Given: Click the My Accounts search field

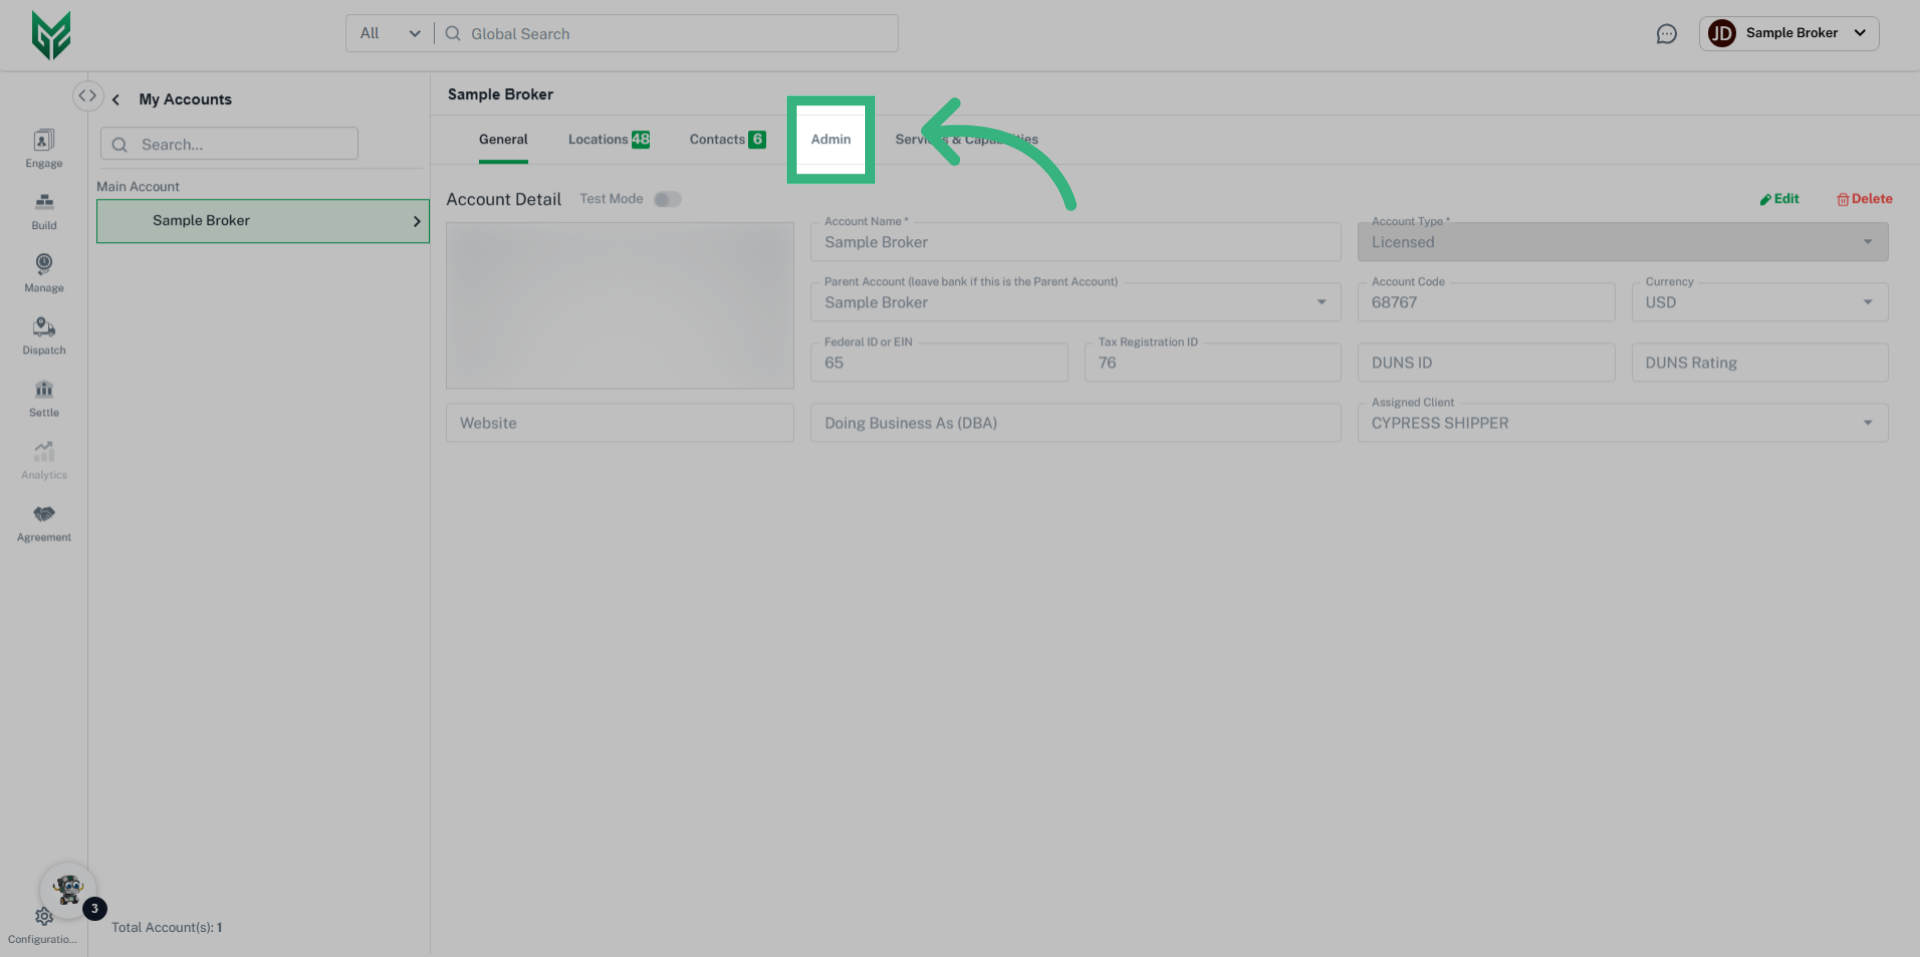Looking at the screenshot, I should (x=229, y=144).
